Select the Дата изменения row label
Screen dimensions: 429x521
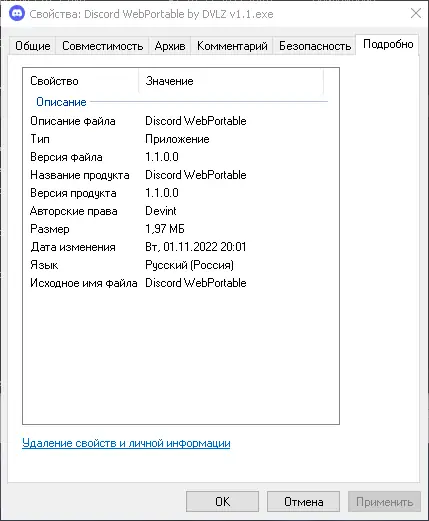pos(73,247)
